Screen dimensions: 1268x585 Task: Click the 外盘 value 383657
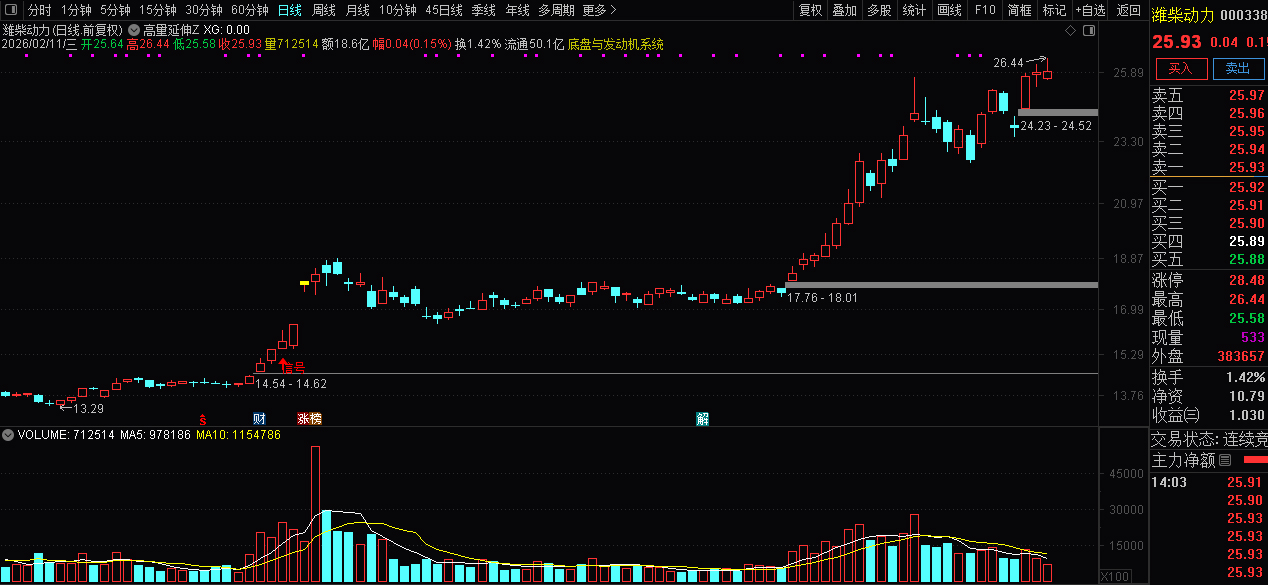pyautogui.click(x=1241, y=356)
